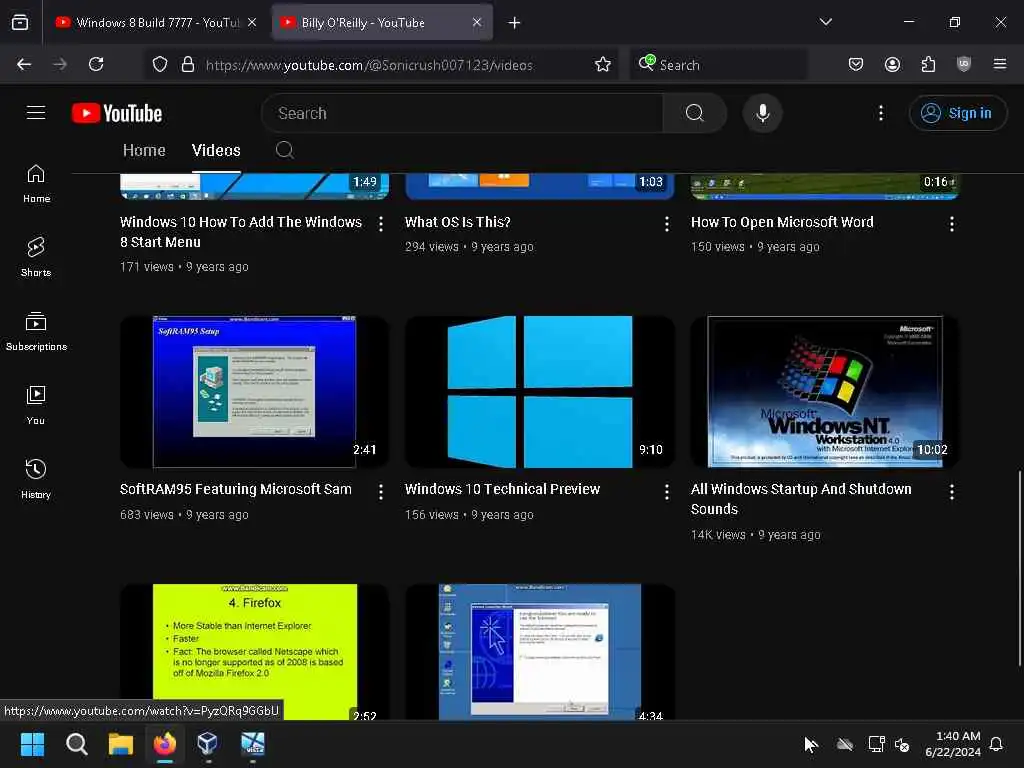1024x768 pixels.
Task: Open History in the sidebar
Action: tap(36, 479)
